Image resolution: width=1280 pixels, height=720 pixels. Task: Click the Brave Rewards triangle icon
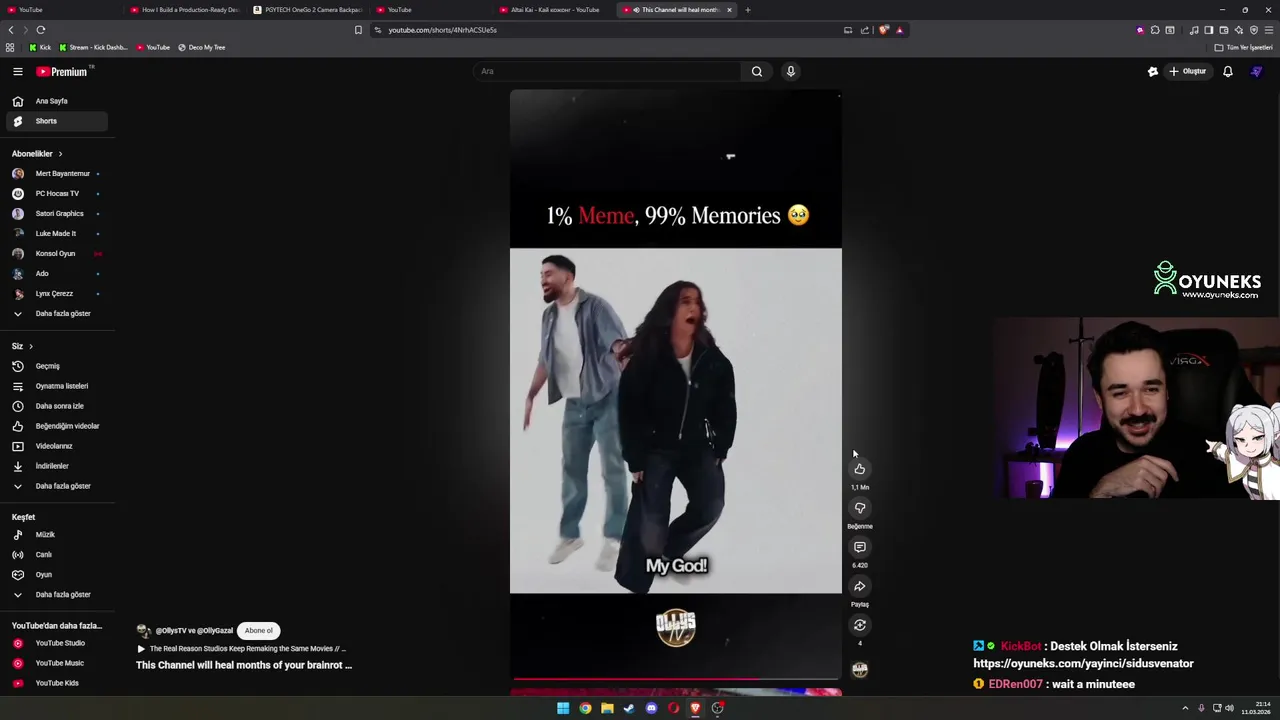click(899, 30)
